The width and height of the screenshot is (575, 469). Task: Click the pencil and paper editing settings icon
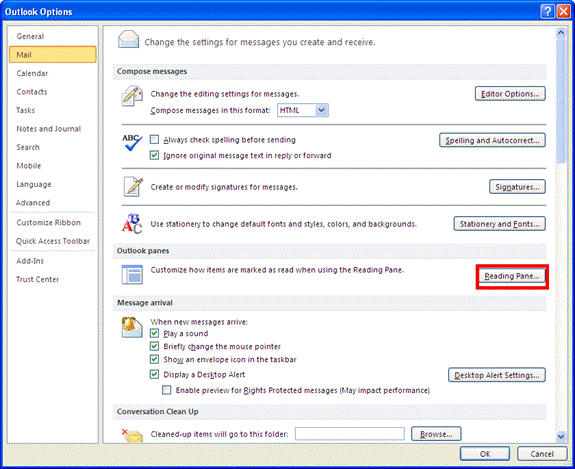coord(132,96)
